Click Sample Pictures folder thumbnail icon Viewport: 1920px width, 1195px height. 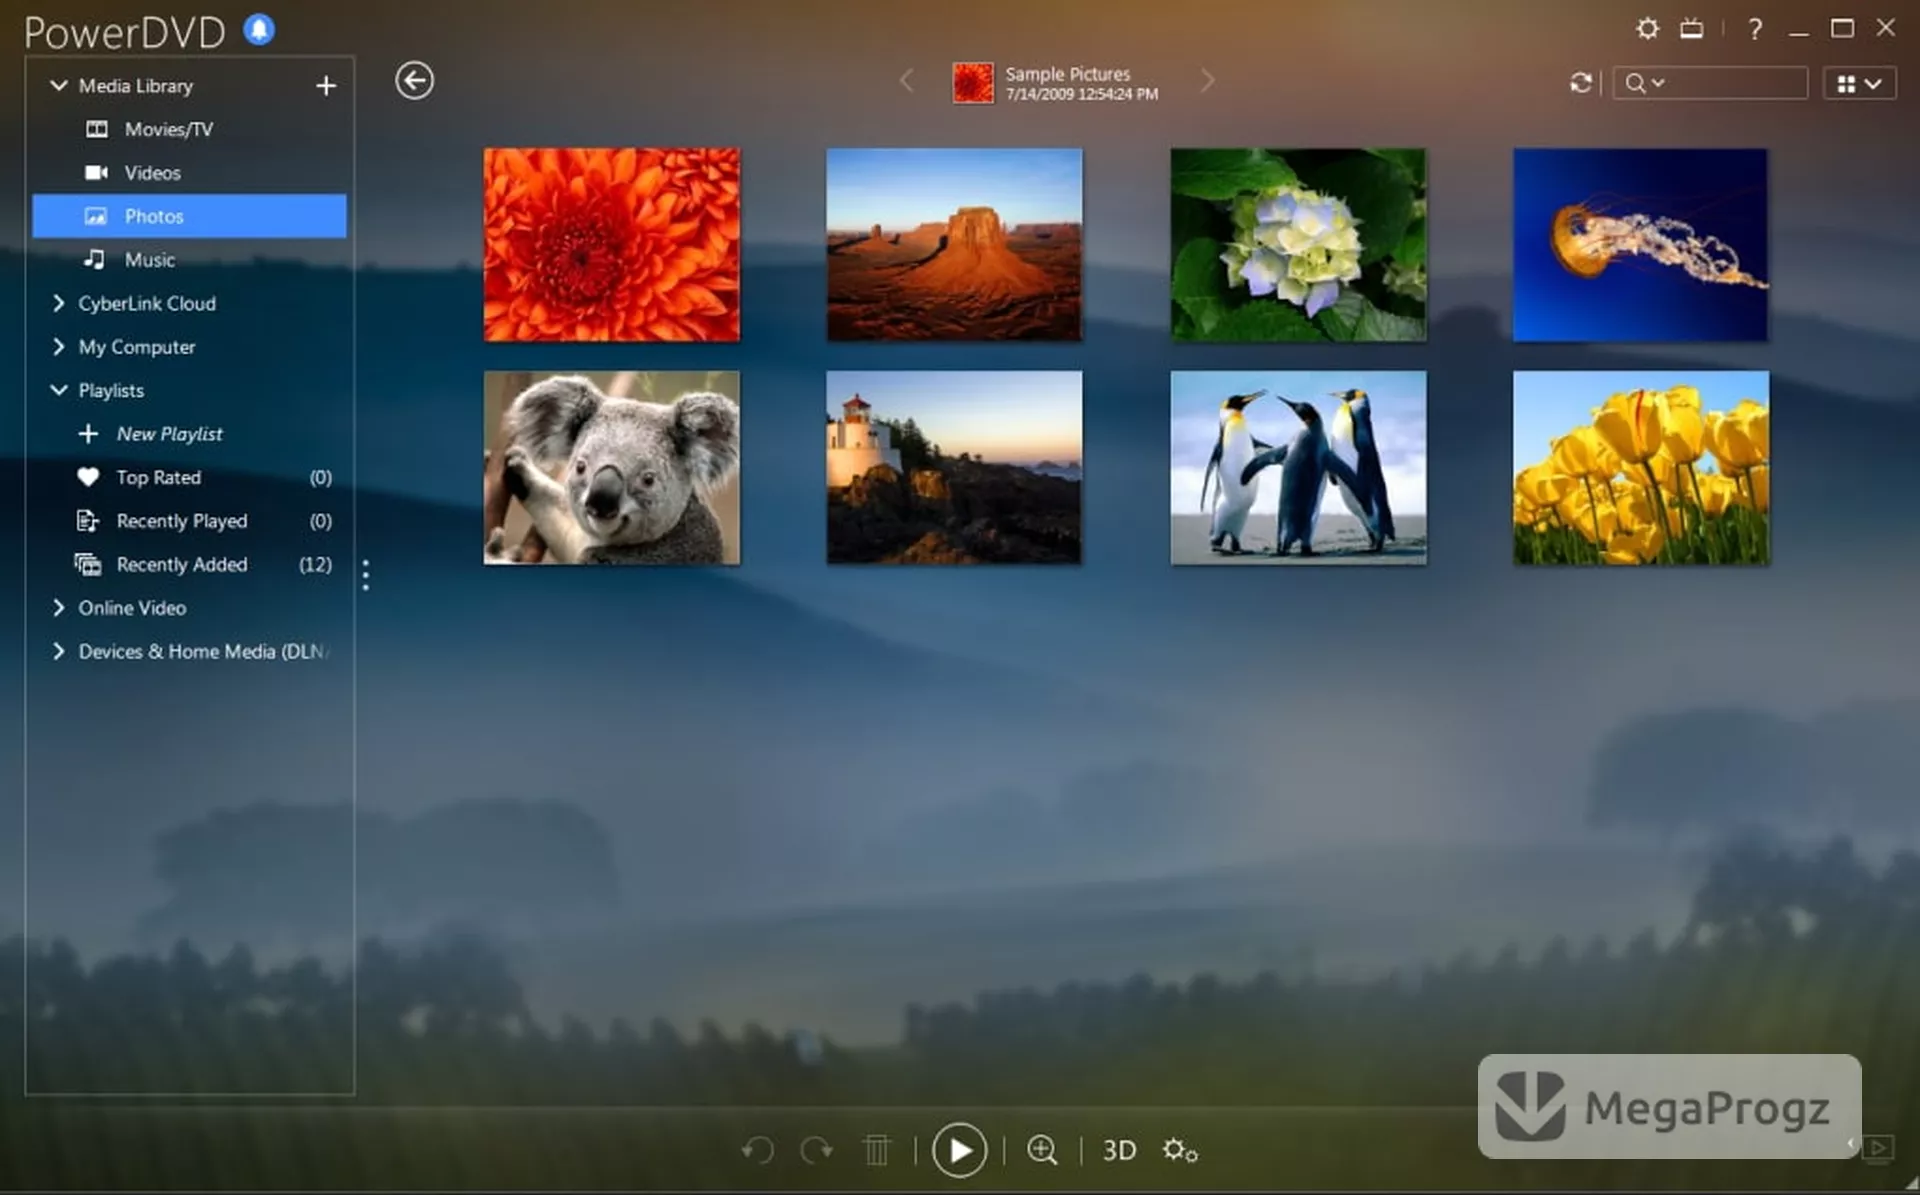coord(973,83)
